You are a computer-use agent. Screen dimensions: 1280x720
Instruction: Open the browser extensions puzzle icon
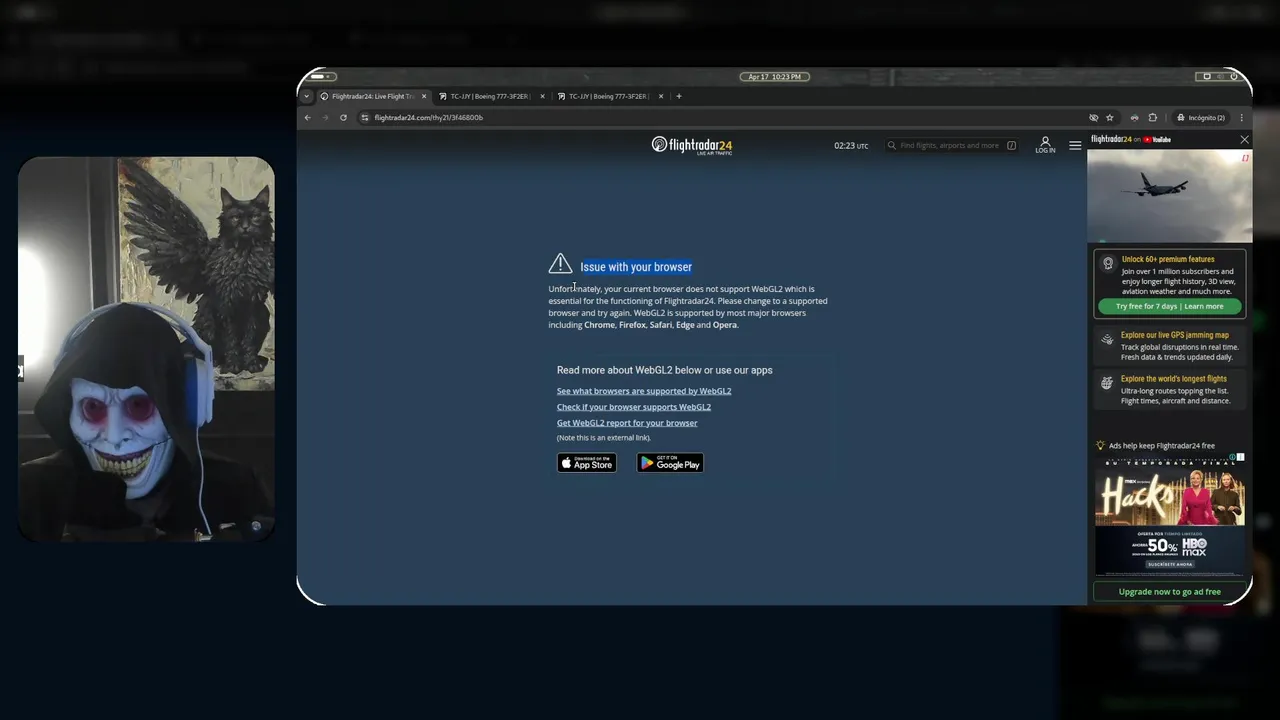[1153, 117]
